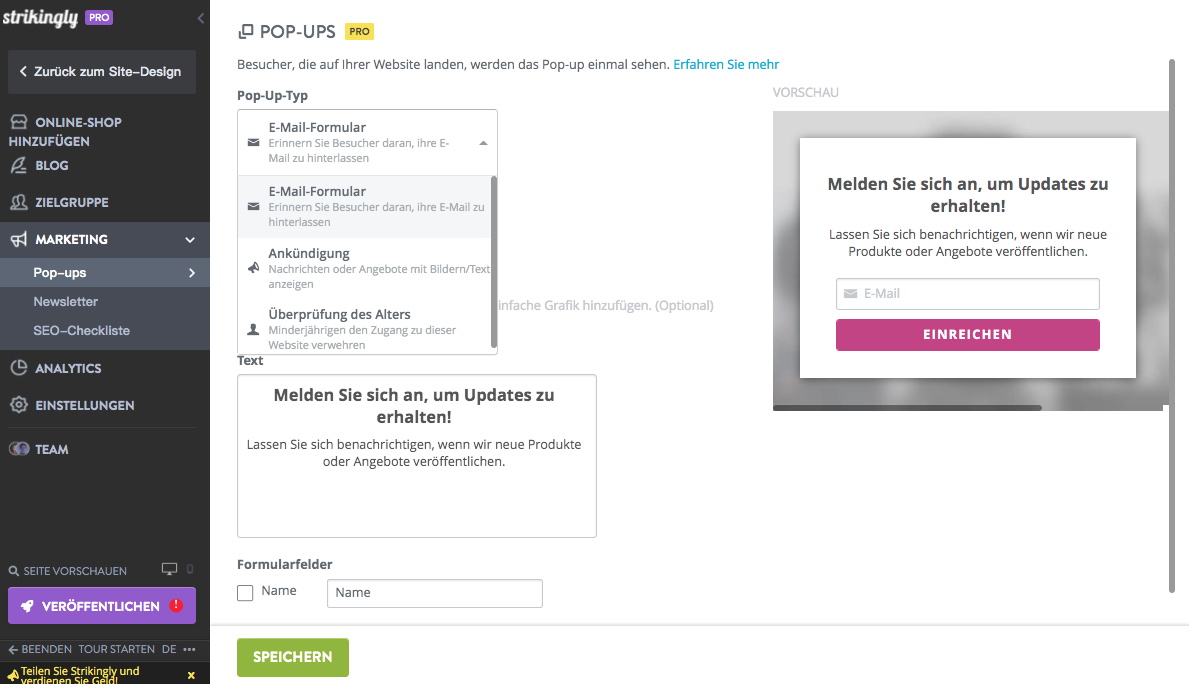Open Einstellungen via the gear icon
The width and height of the screenshot is (1189, 684).
18,405
